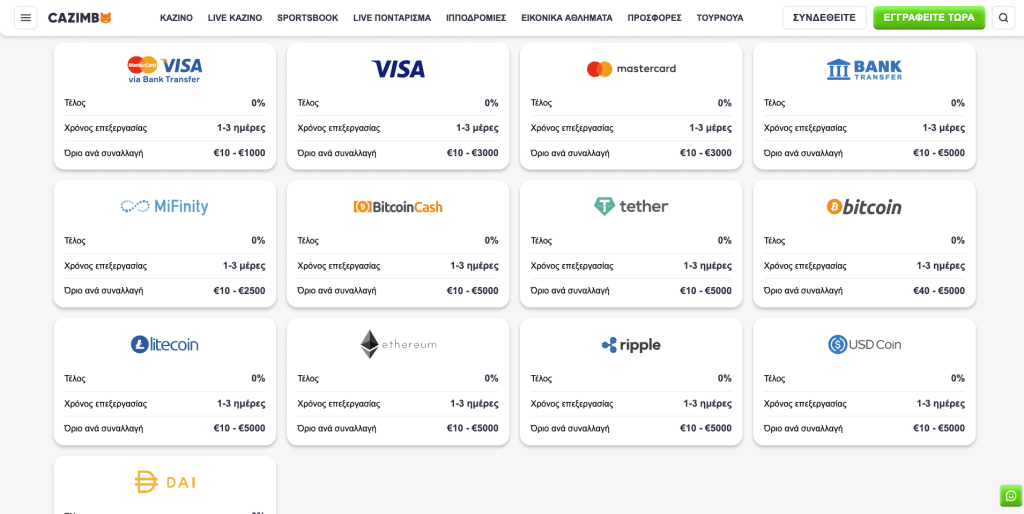Open the ΤΟΥΡΝΟΥΑ menu item
This screenshot has width=1024, height=514.
tap(720, 18)
